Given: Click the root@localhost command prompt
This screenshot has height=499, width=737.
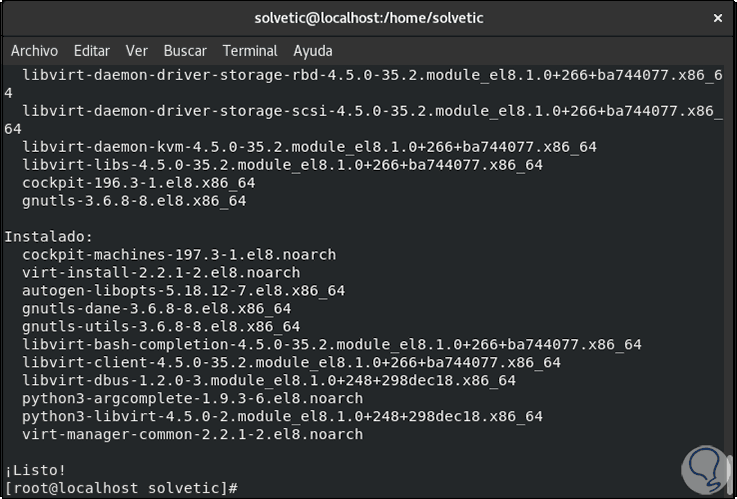Looking at the screenshot, I should [120, 487].
